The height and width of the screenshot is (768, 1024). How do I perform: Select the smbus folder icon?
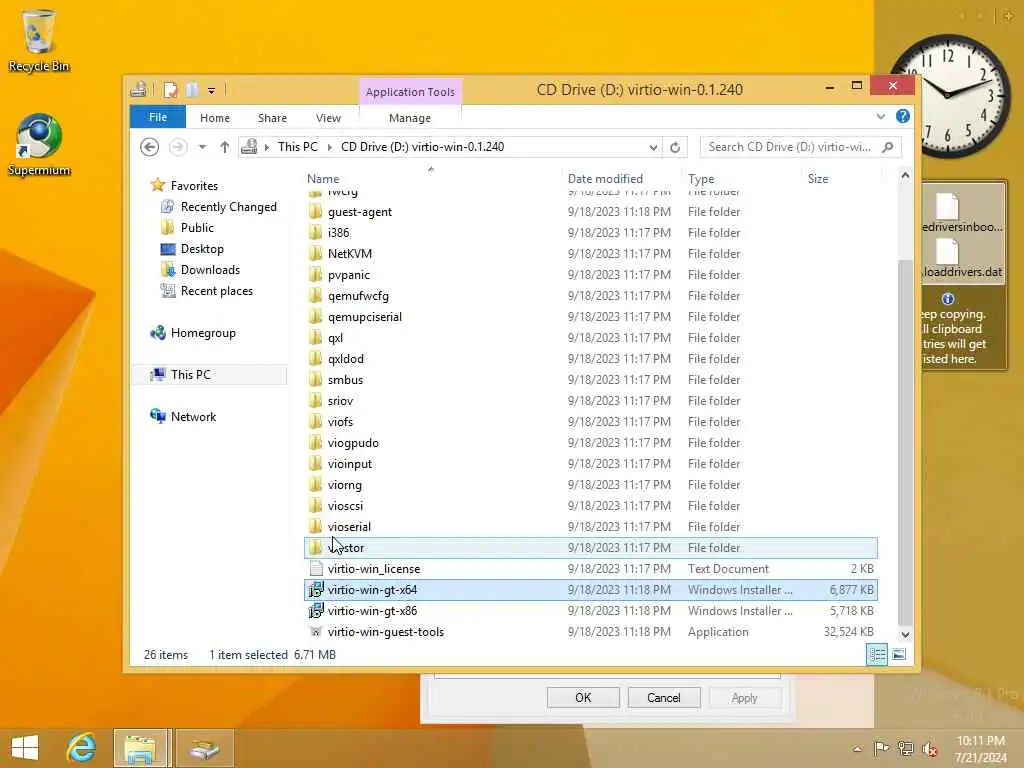point(315,379)
